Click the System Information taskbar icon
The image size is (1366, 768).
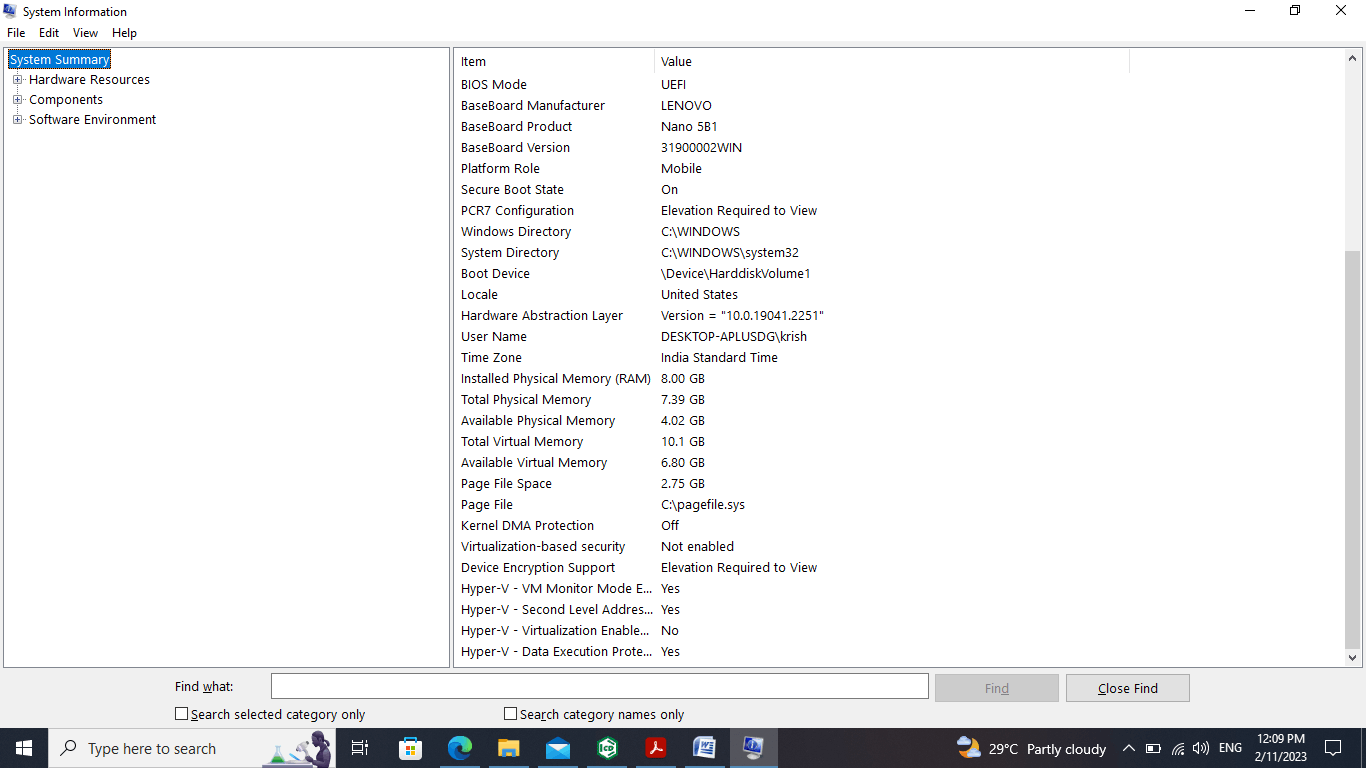click(754, 748)
